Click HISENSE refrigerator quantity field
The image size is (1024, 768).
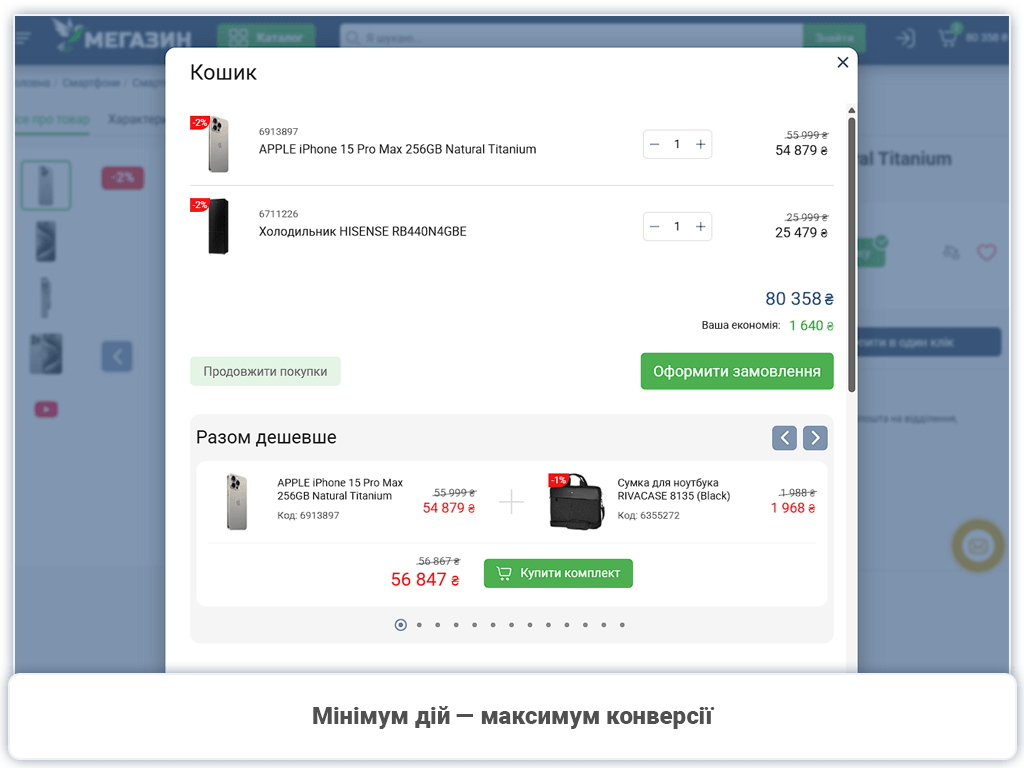(677, 227)
